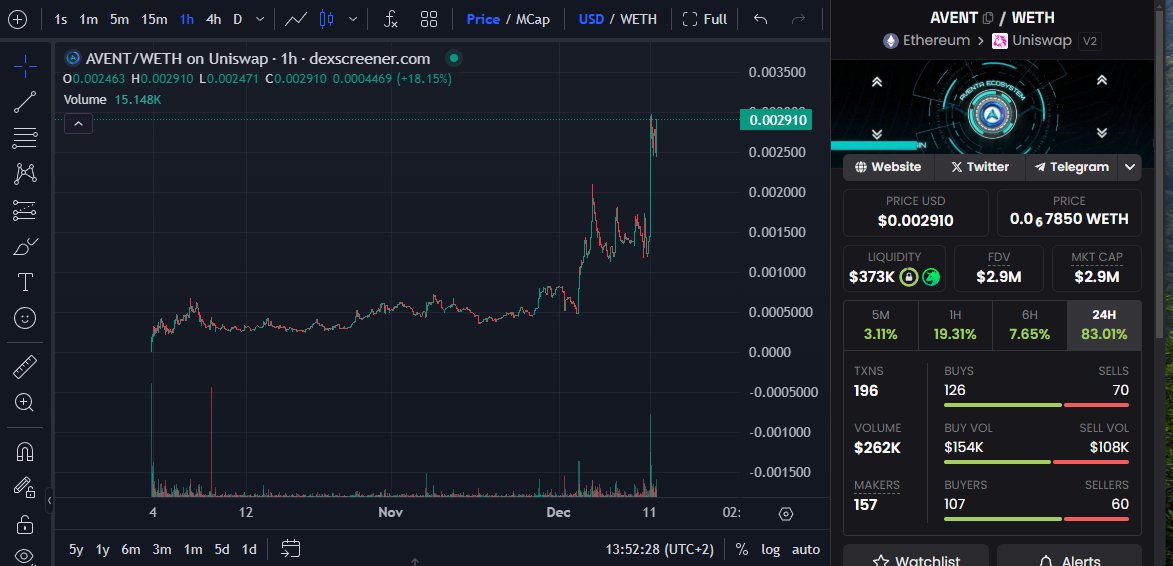Toggle auto scale mode
Image resolution: width=1173 pixels, height=566 pixels.
pos(806,550)
